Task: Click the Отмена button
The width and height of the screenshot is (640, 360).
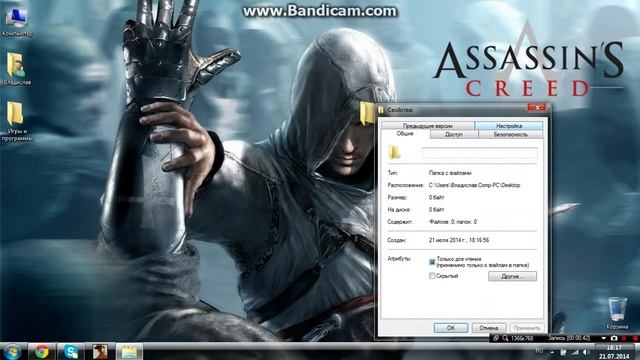Action: [489, 328]
